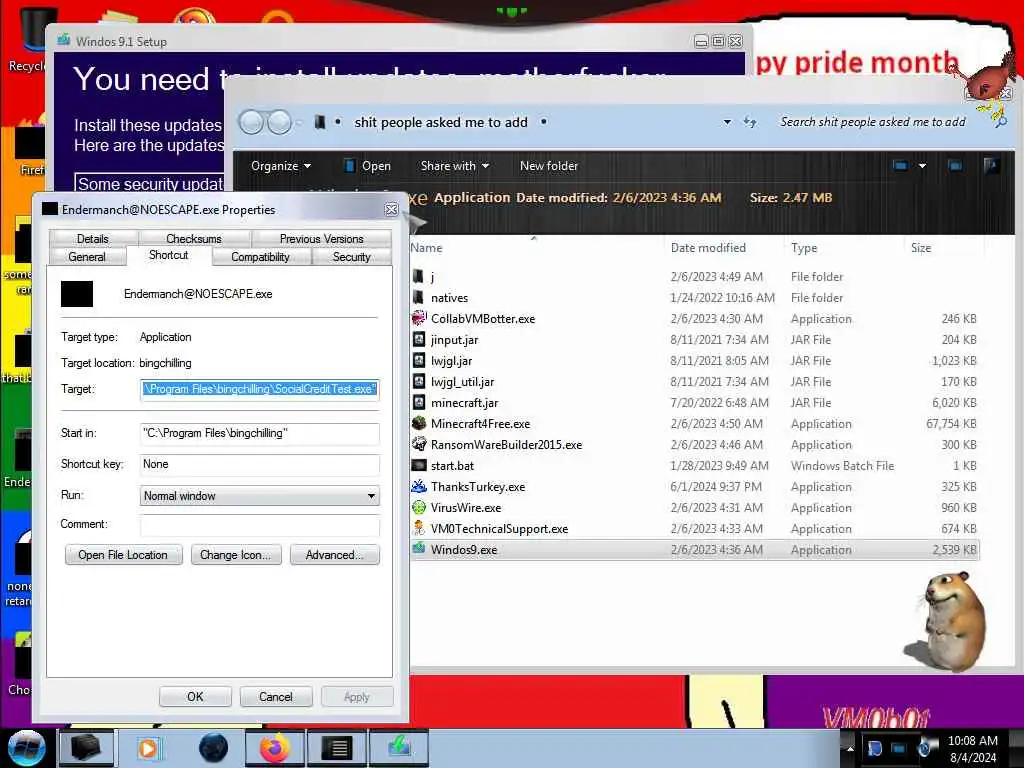Open address bar history dropdown

click(727, 122)
